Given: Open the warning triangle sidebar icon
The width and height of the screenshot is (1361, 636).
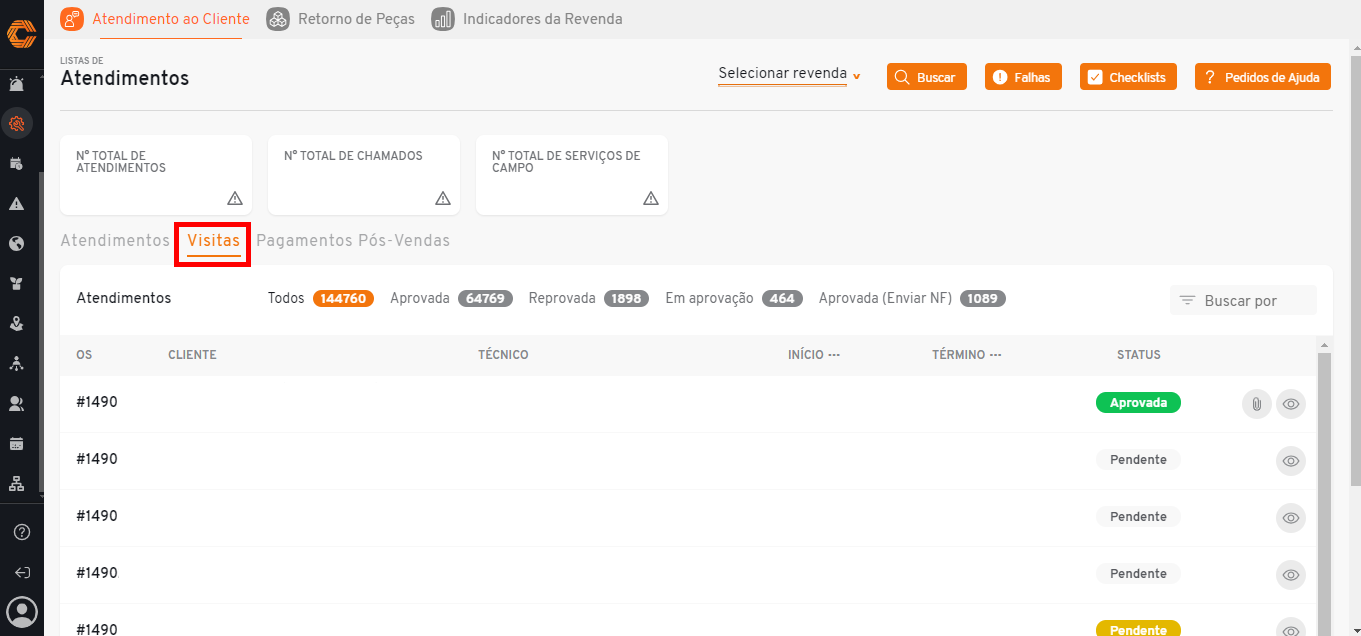Looking at the screenshot, I should tap(17, 203).
